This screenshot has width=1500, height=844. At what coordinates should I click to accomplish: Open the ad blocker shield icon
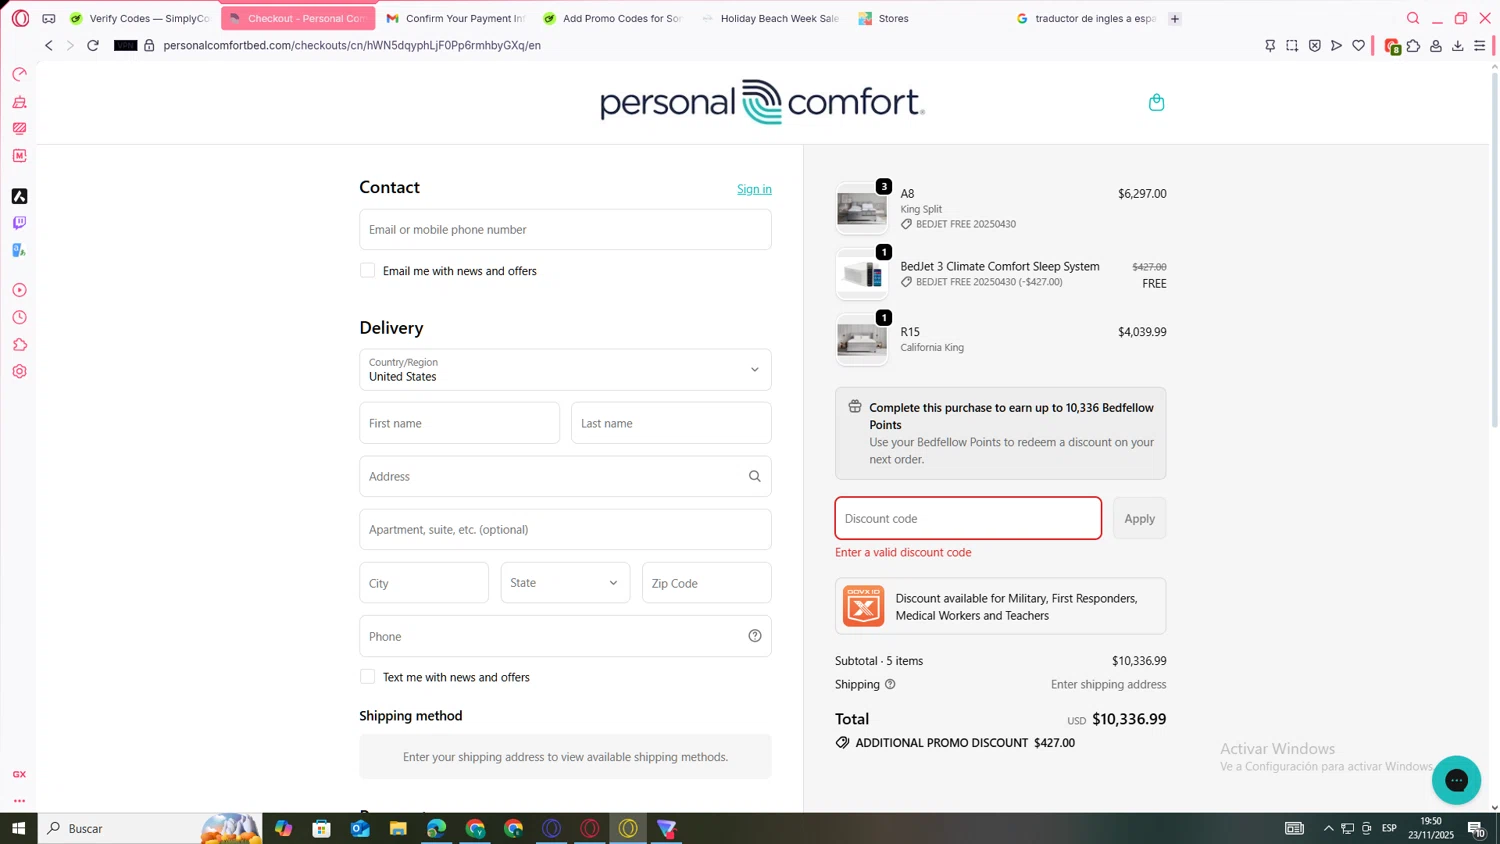1314,45
